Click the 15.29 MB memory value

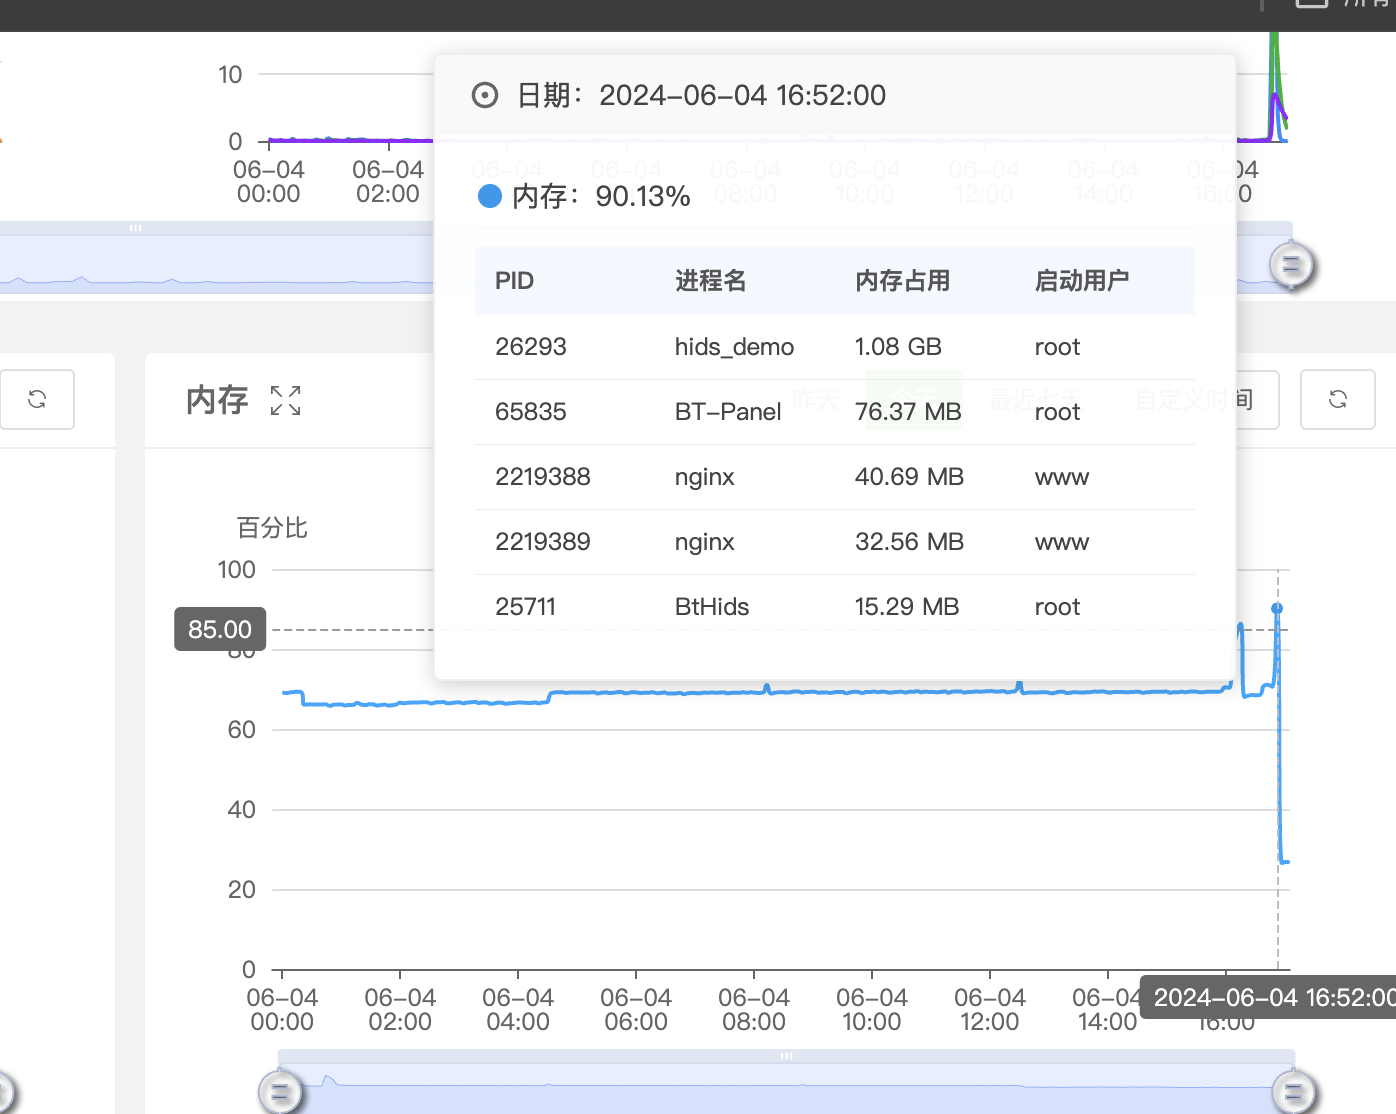907,607
